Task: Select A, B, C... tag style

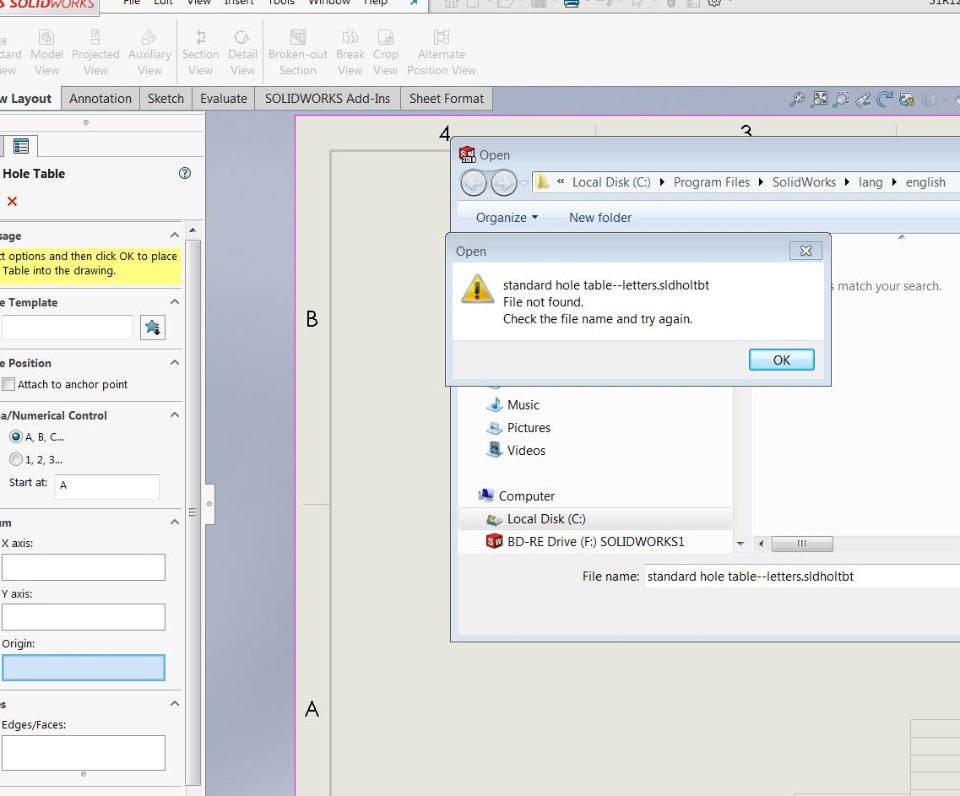Action: click(x=16, y=437)
